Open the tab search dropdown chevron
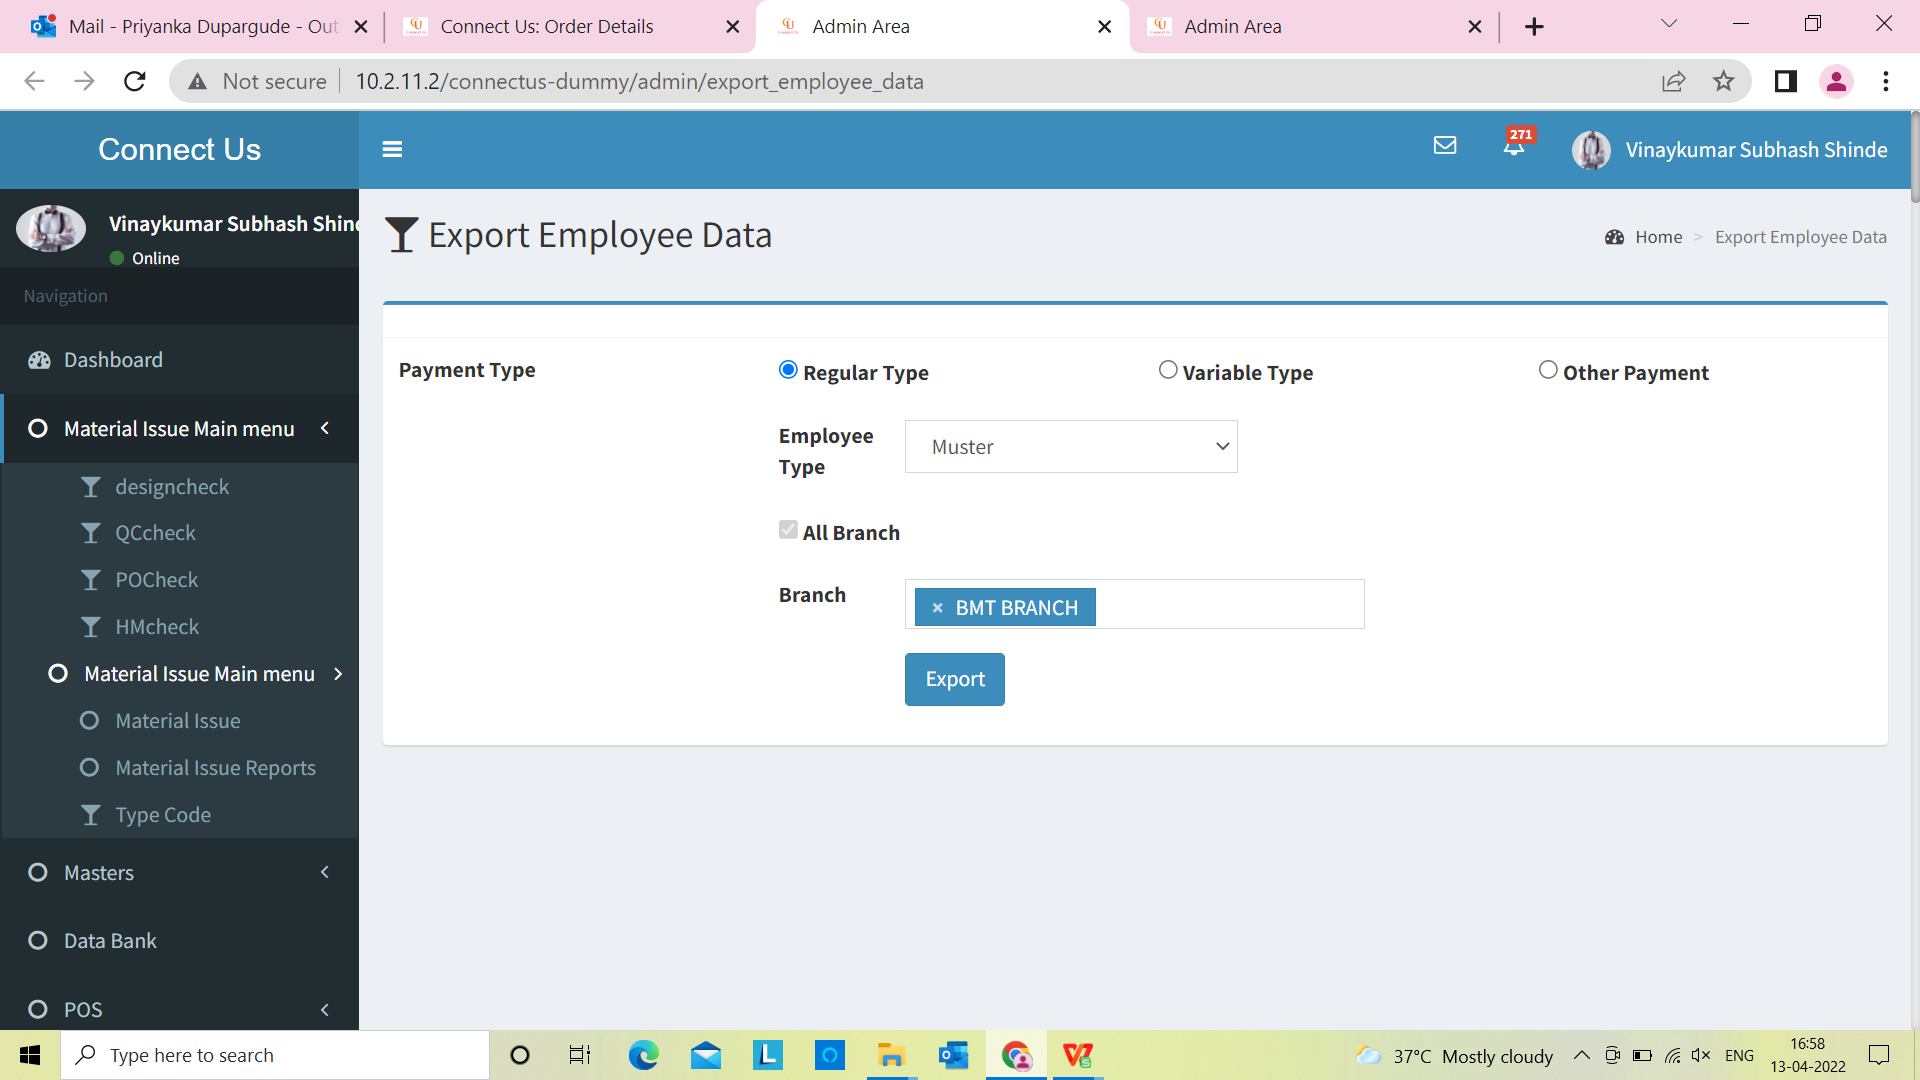The width and height of the screenshot is (1920, 1080). coord(1669,24)
